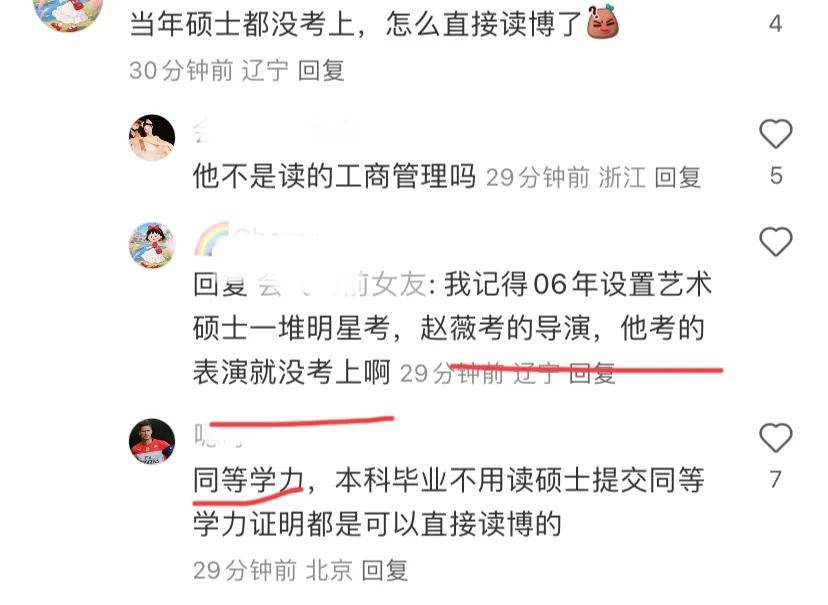Like the comment mentioning 赵薇考的导演
The height and width of the screenshot is (605, 828).
pos(776,242)
